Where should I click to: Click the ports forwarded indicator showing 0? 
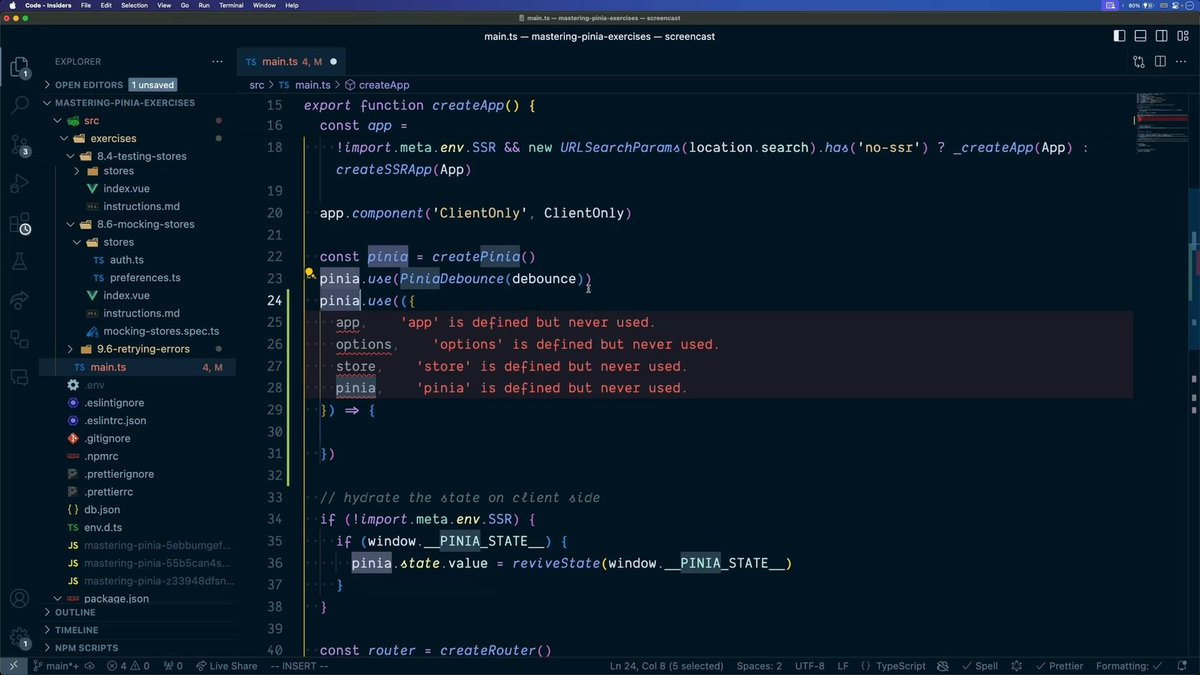point(173,666)
